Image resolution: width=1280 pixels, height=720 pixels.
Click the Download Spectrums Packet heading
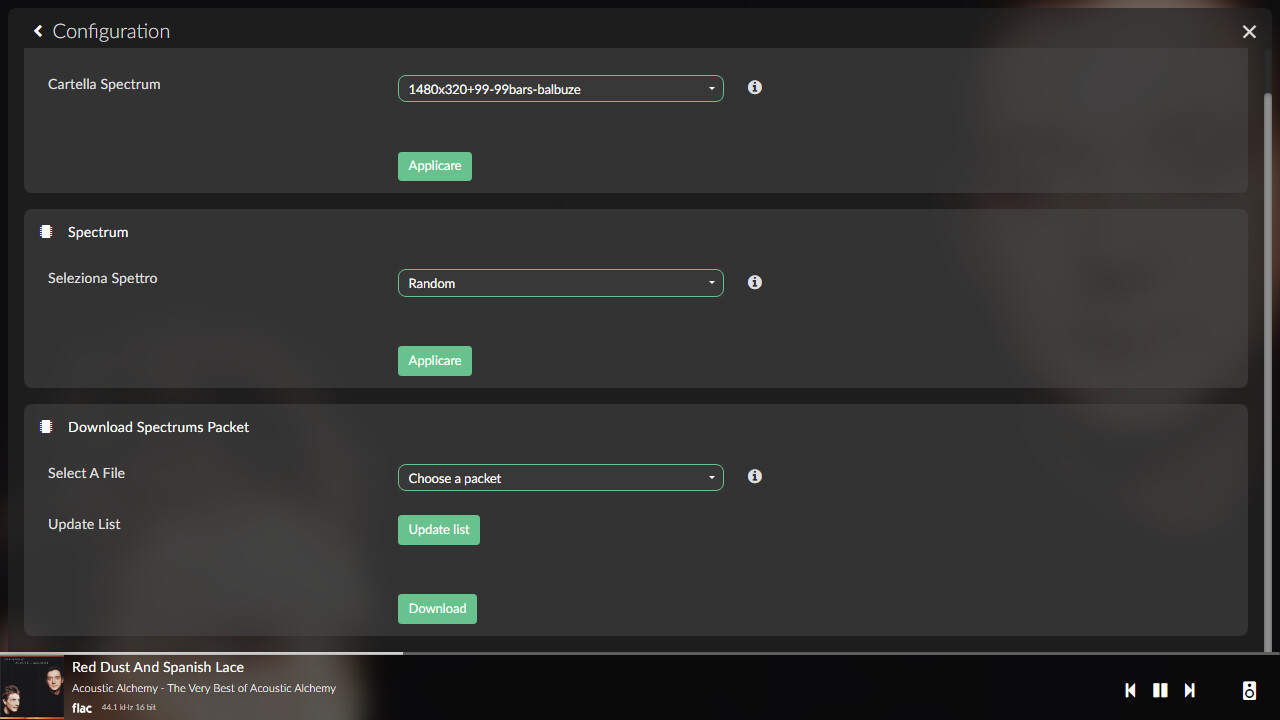[x=158, y=427]
